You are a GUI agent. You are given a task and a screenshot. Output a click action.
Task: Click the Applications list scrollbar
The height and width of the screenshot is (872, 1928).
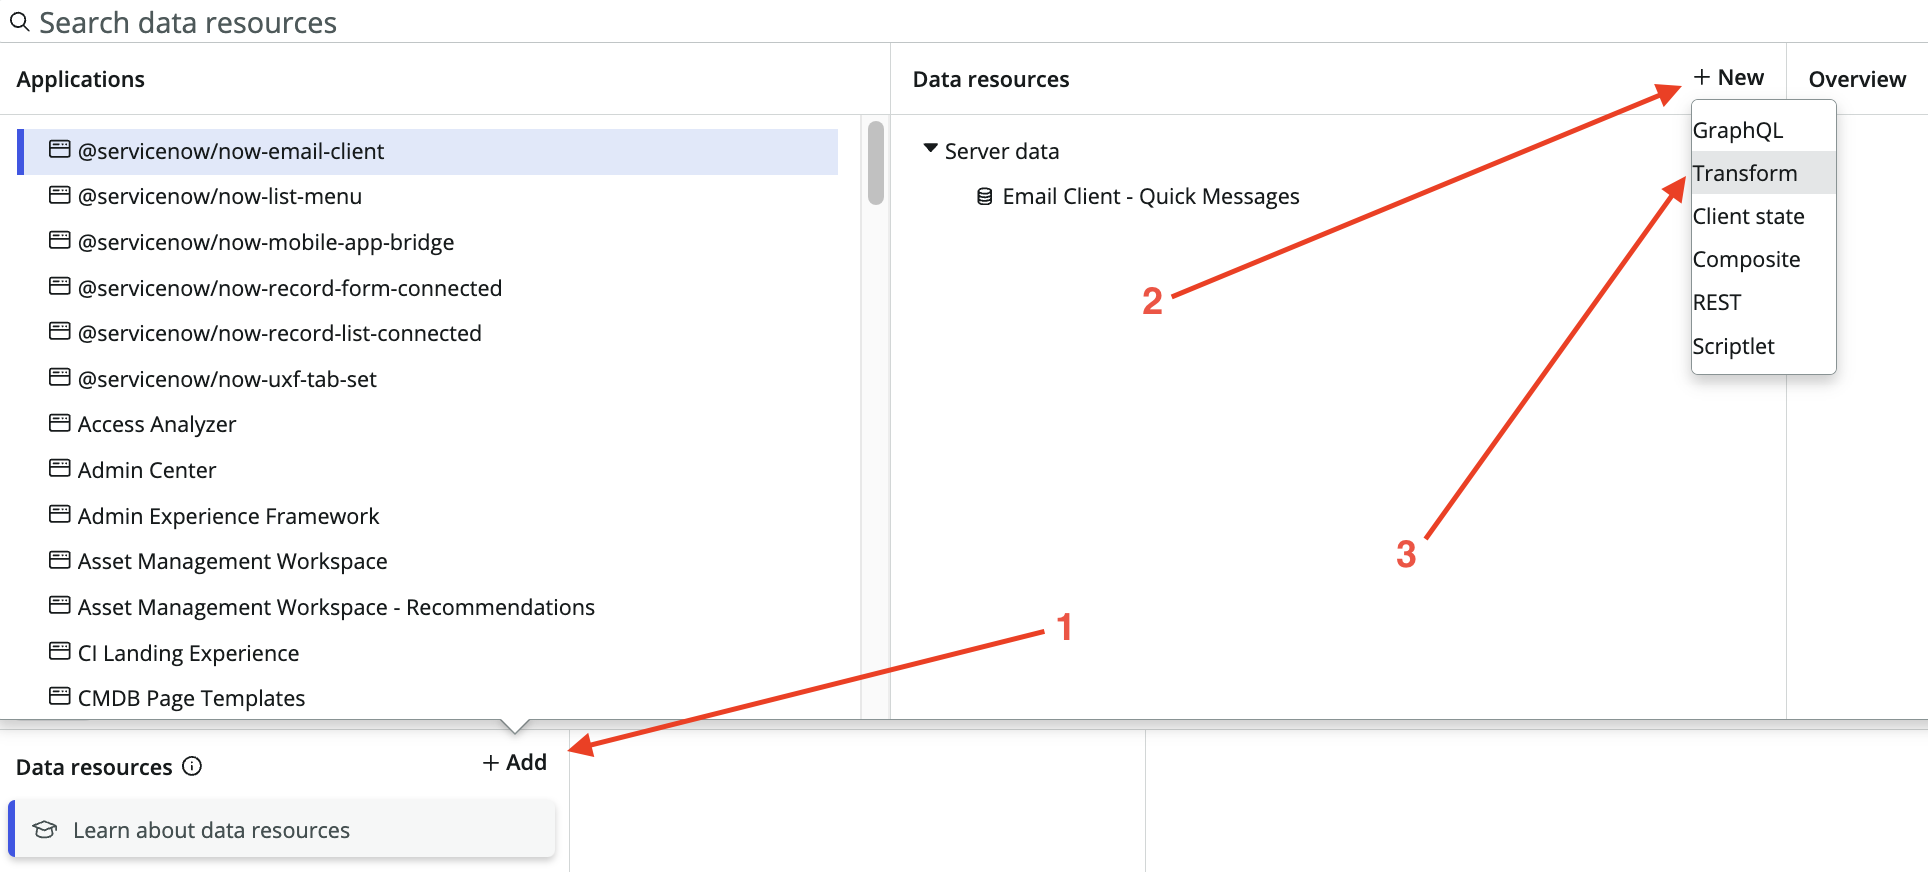[876, 163]
